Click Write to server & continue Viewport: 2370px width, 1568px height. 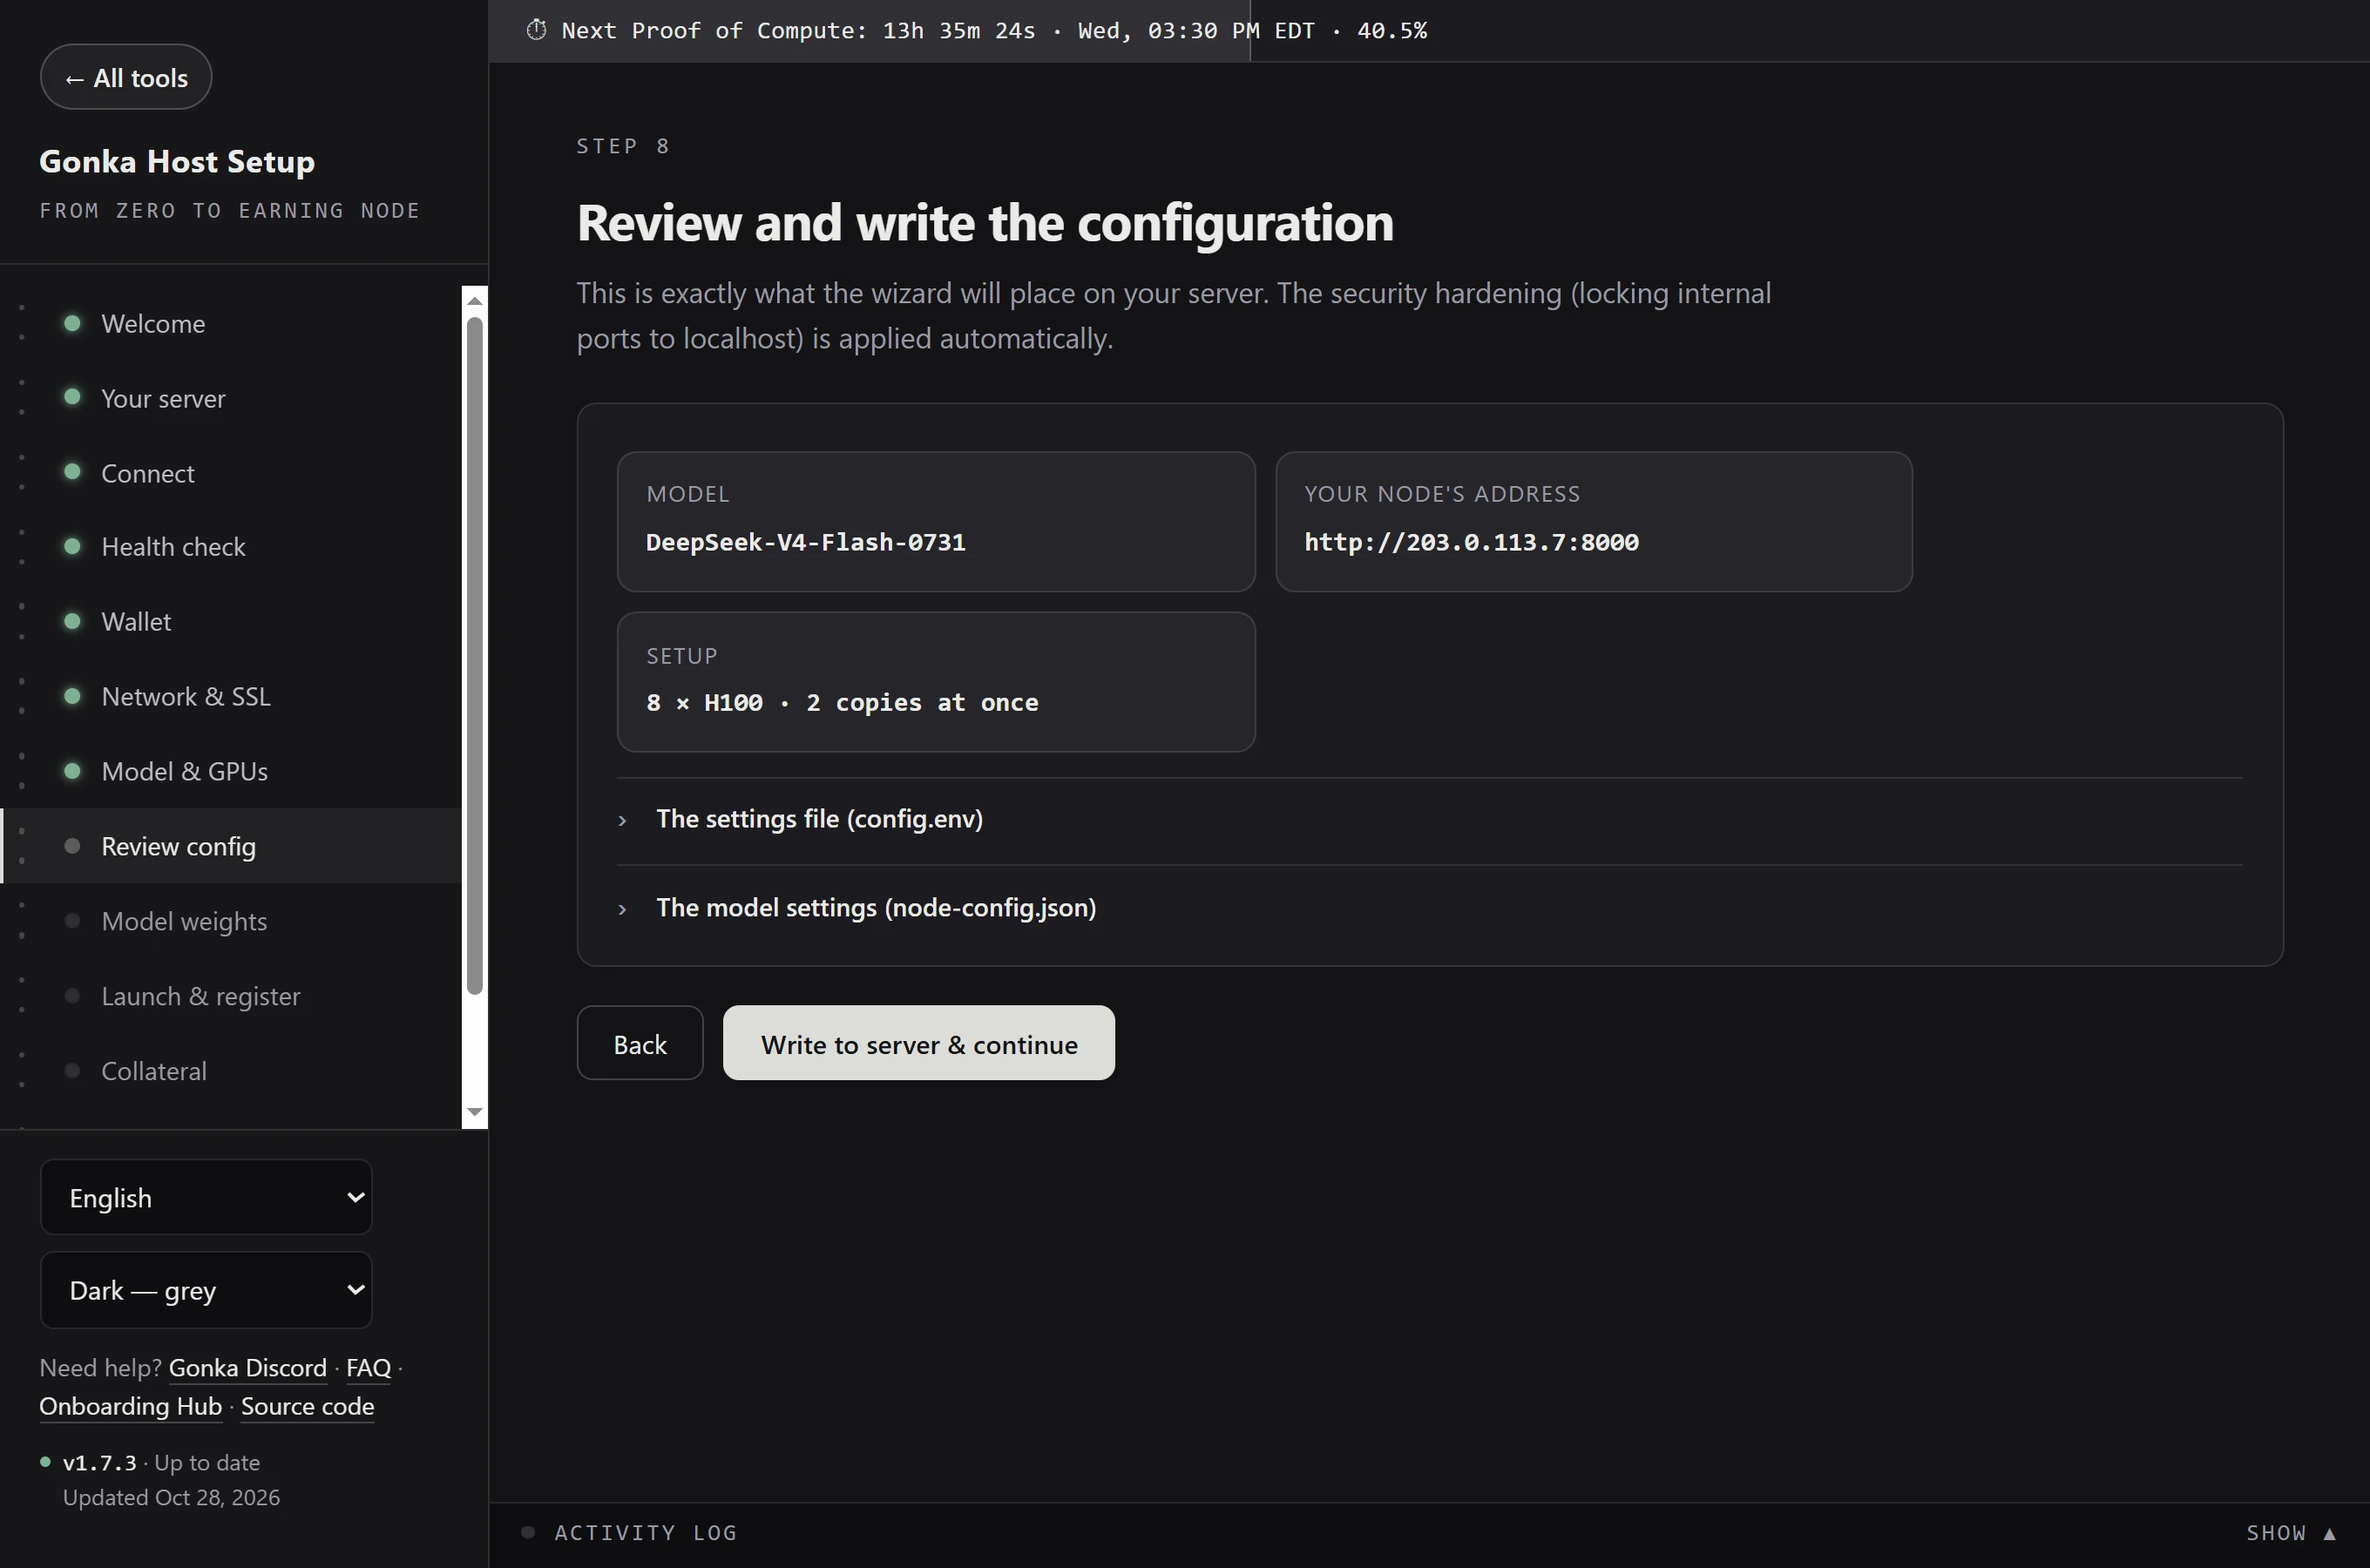click(x=918, y=1043)
